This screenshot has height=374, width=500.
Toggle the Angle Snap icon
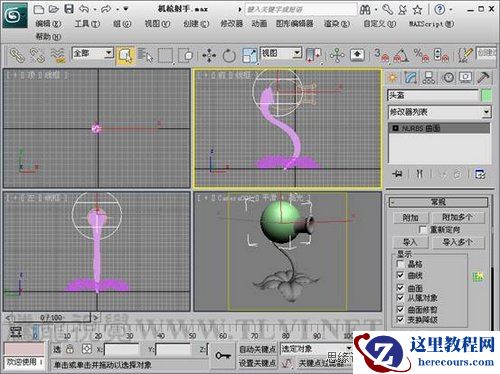(401, 55)
